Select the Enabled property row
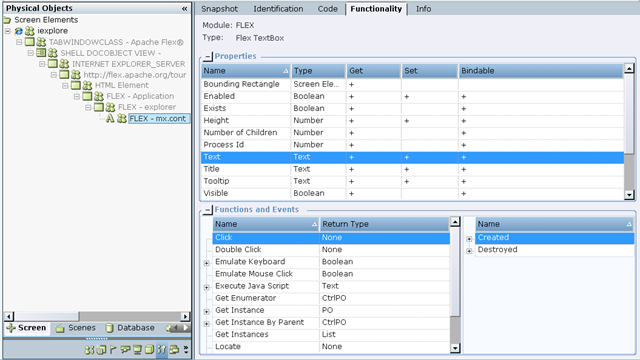This screenshot has height=360, width=640. (x=412, y=96)
